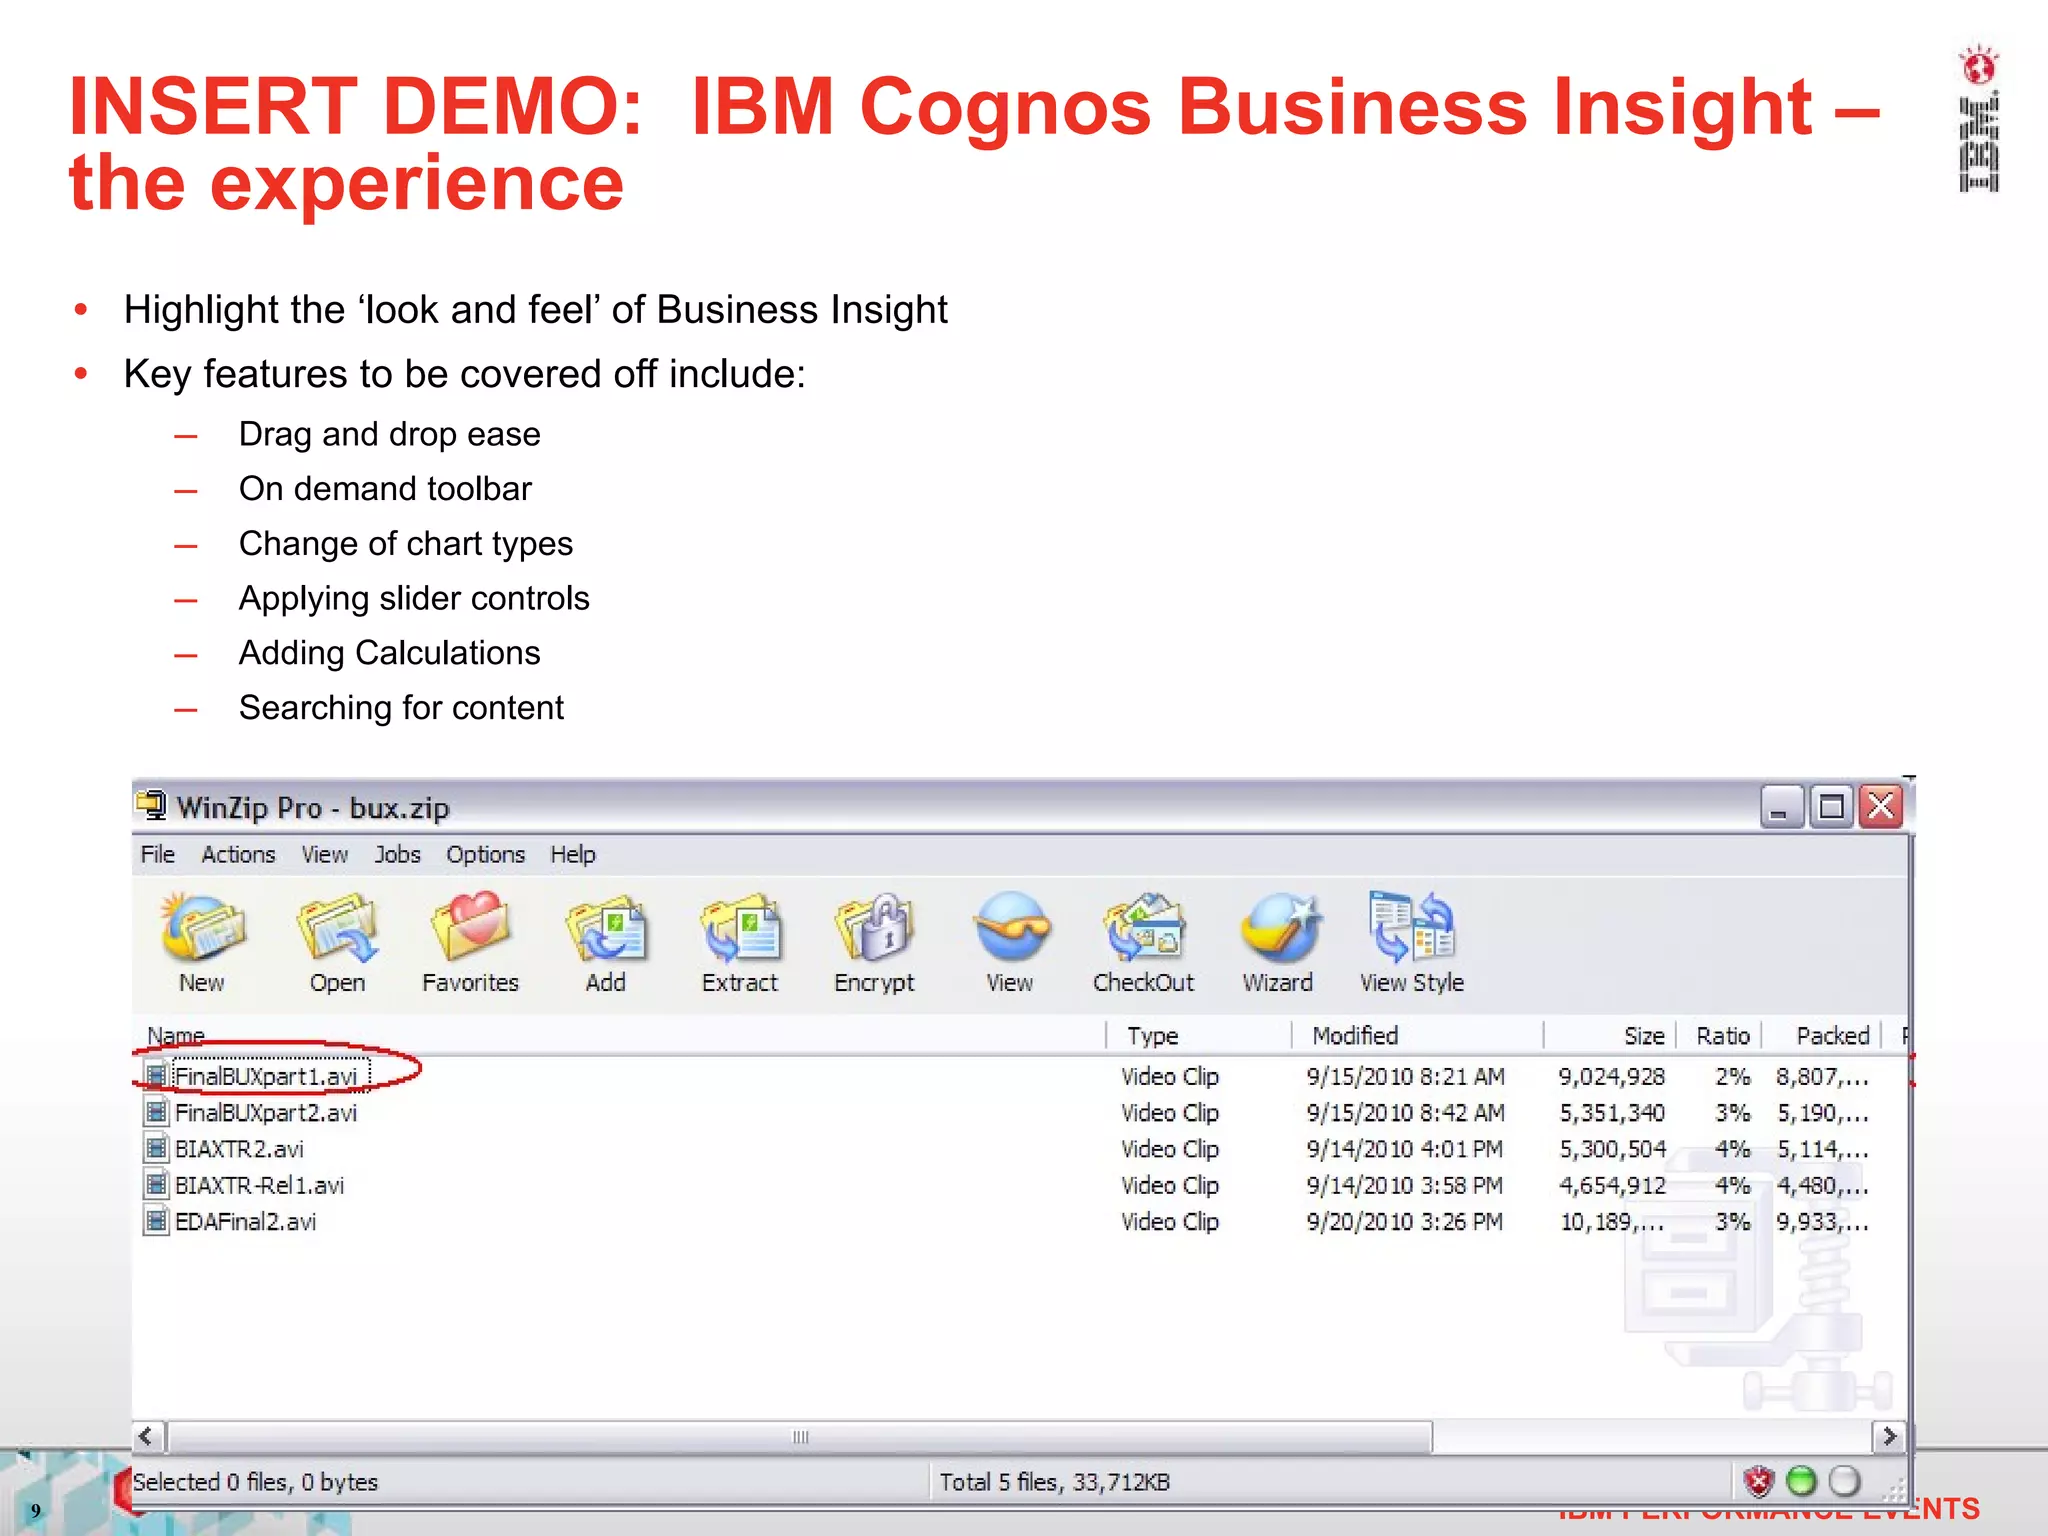Click the 9/20/2010 3:26 PM modified date
This screenshot has height=1536, width=2048.
click(1404, 1221)
